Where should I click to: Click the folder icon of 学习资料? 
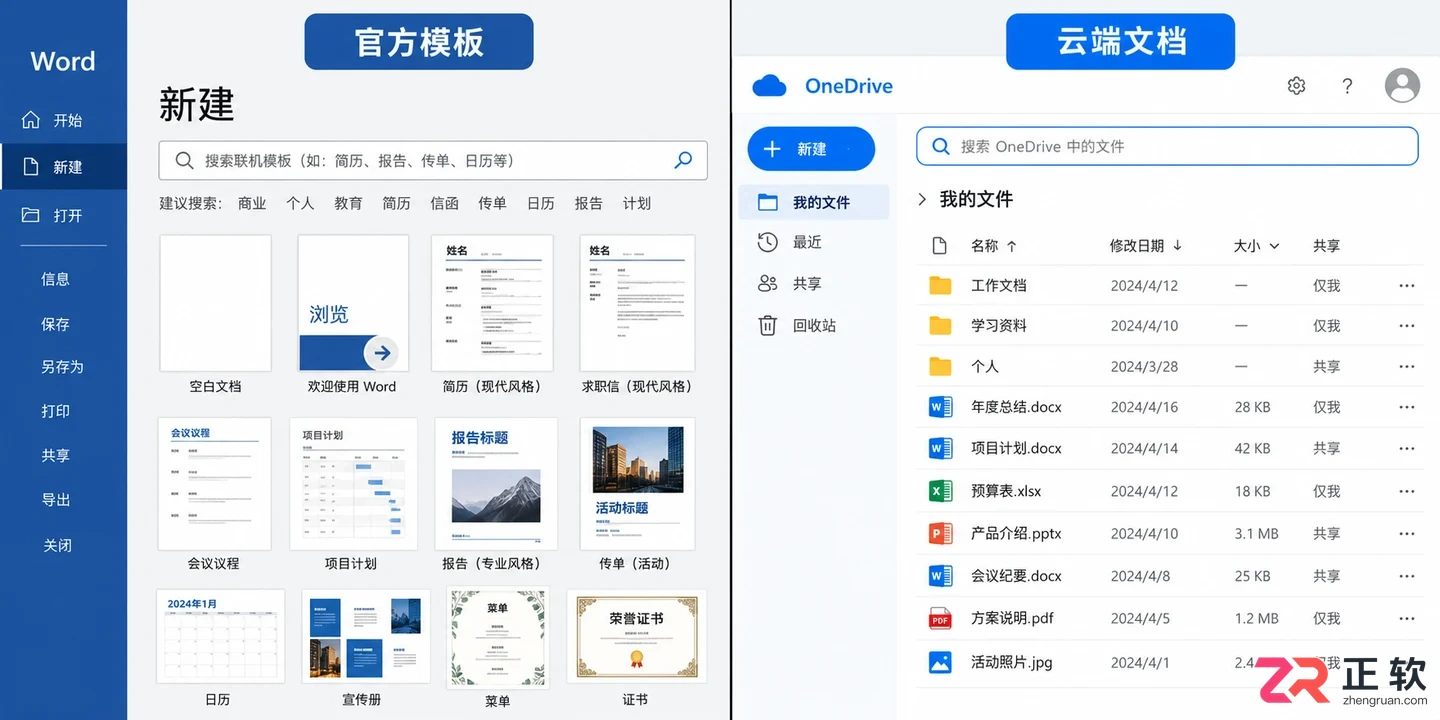(940, 326)
